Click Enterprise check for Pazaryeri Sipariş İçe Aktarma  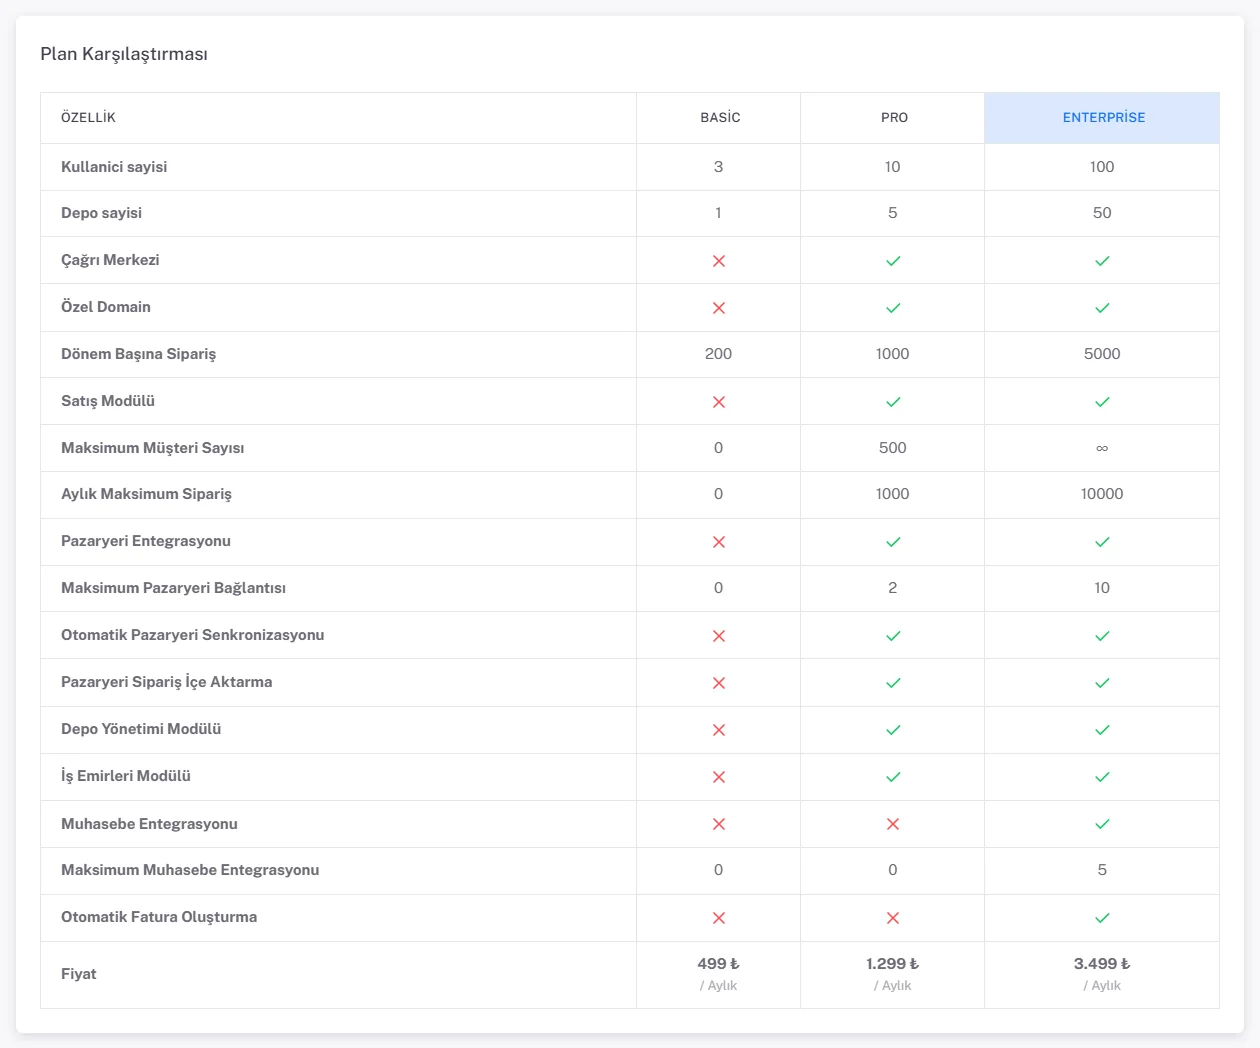pyautogui.click(x=1102, y=683)
